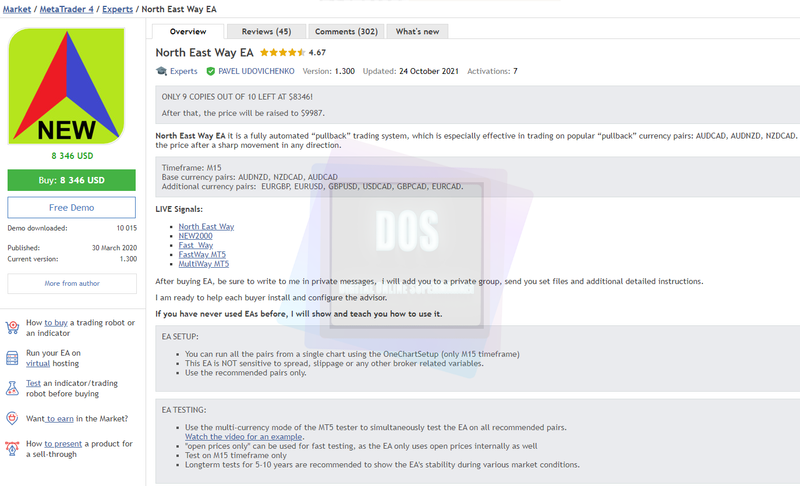Open the Experts breadcrumb link
The image size is (800, 486).
(x=117, y=9)
